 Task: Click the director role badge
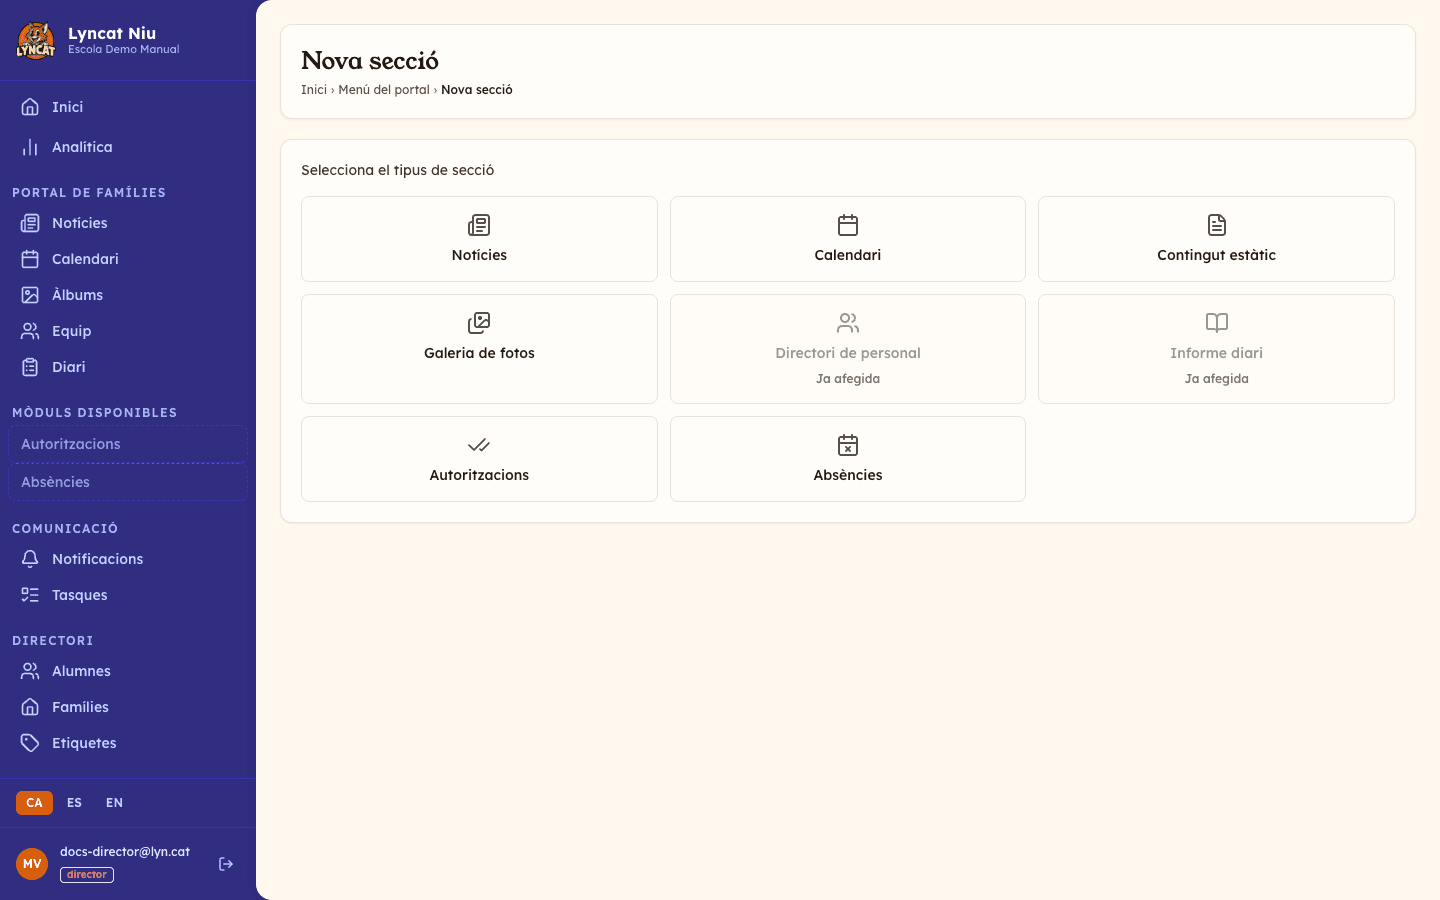click(87, 875)
